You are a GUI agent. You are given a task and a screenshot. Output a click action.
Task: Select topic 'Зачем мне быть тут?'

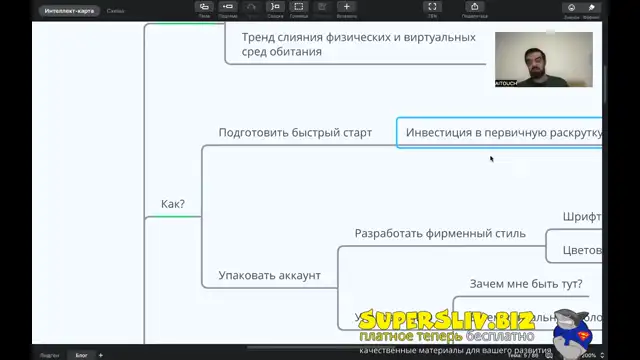coord(526,284)
